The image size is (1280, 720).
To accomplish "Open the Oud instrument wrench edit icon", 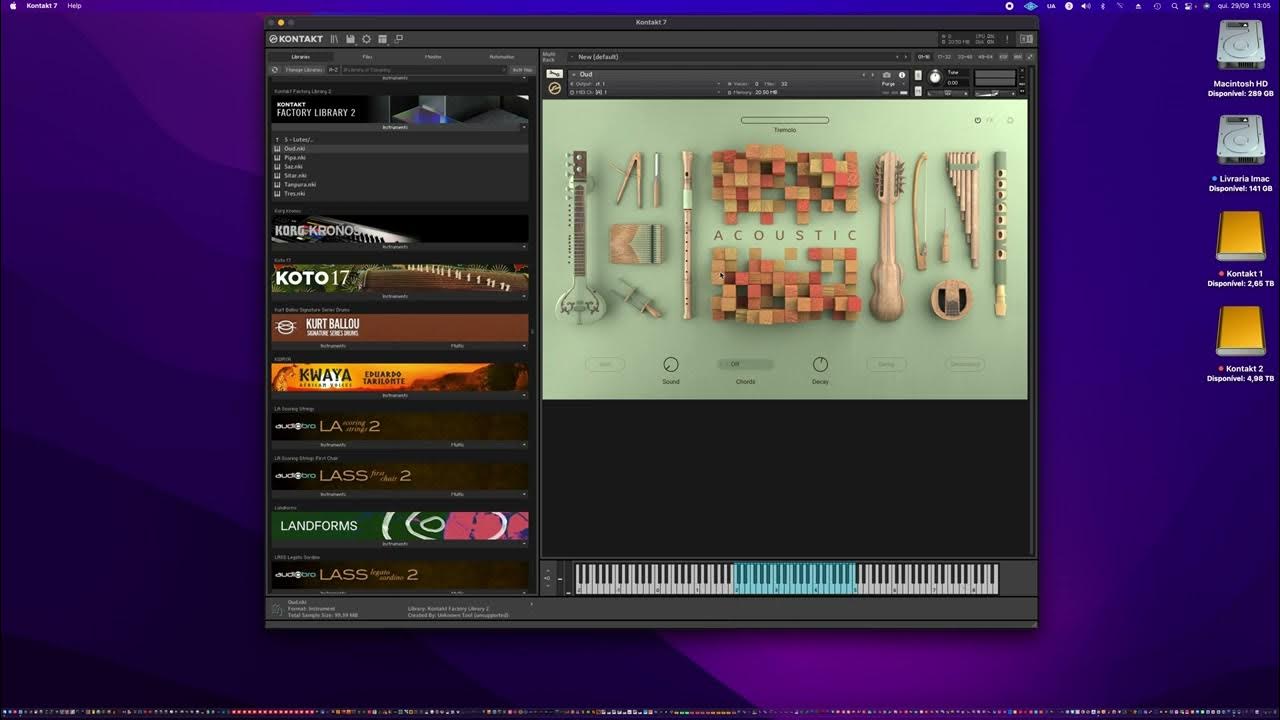I will point(555,74).
